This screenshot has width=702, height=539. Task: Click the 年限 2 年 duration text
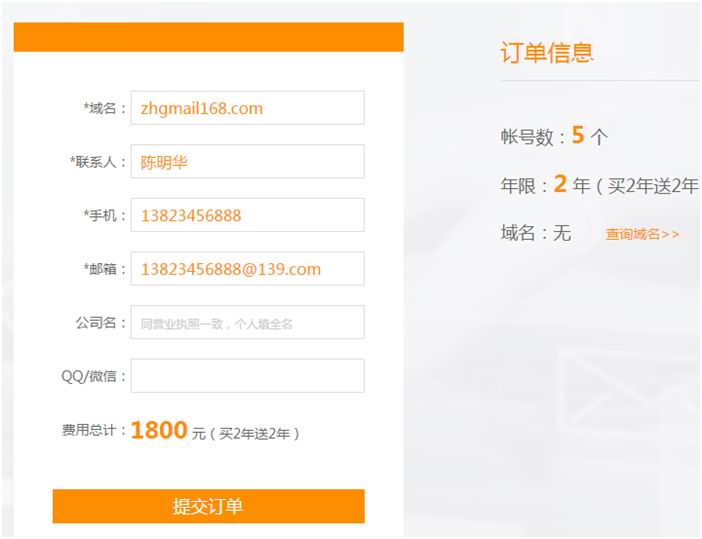pos(545,185)
